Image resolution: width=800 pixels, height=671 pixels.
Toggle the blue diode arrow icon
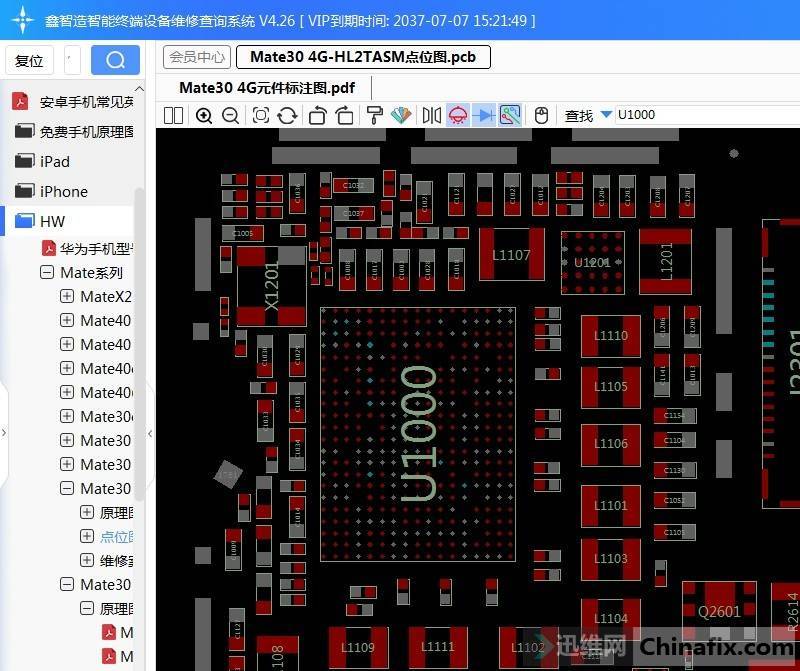tap(484, 116)
